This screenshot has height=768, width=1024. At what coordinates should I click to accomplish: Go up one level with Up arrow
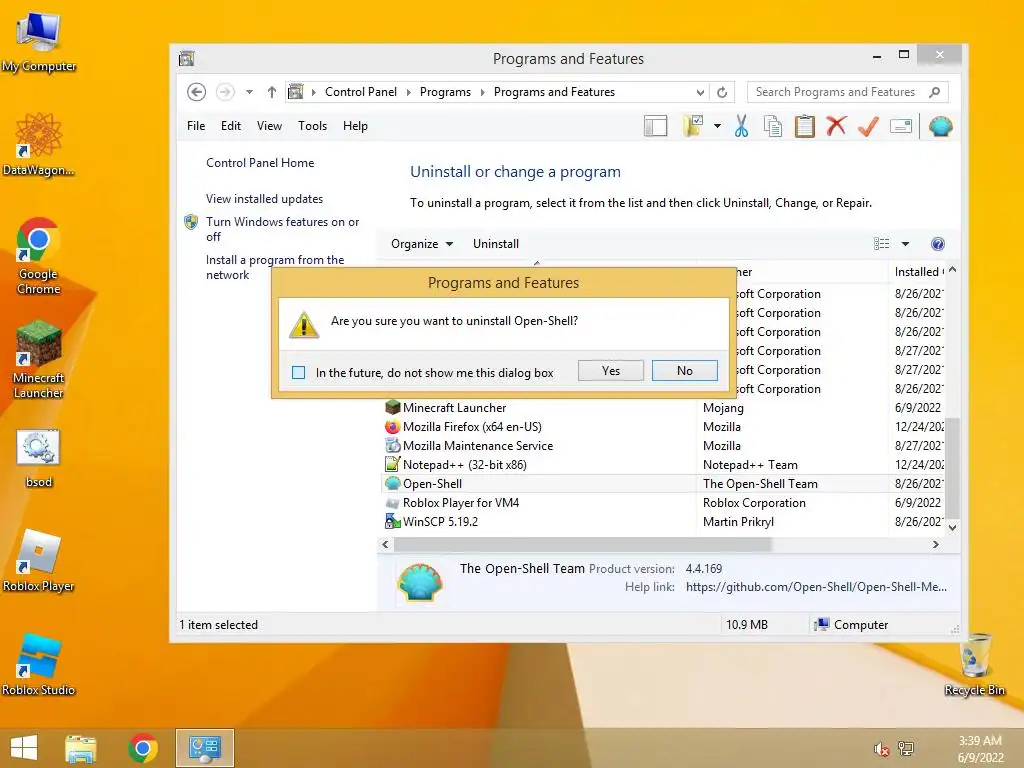click(x=272, y=92)
